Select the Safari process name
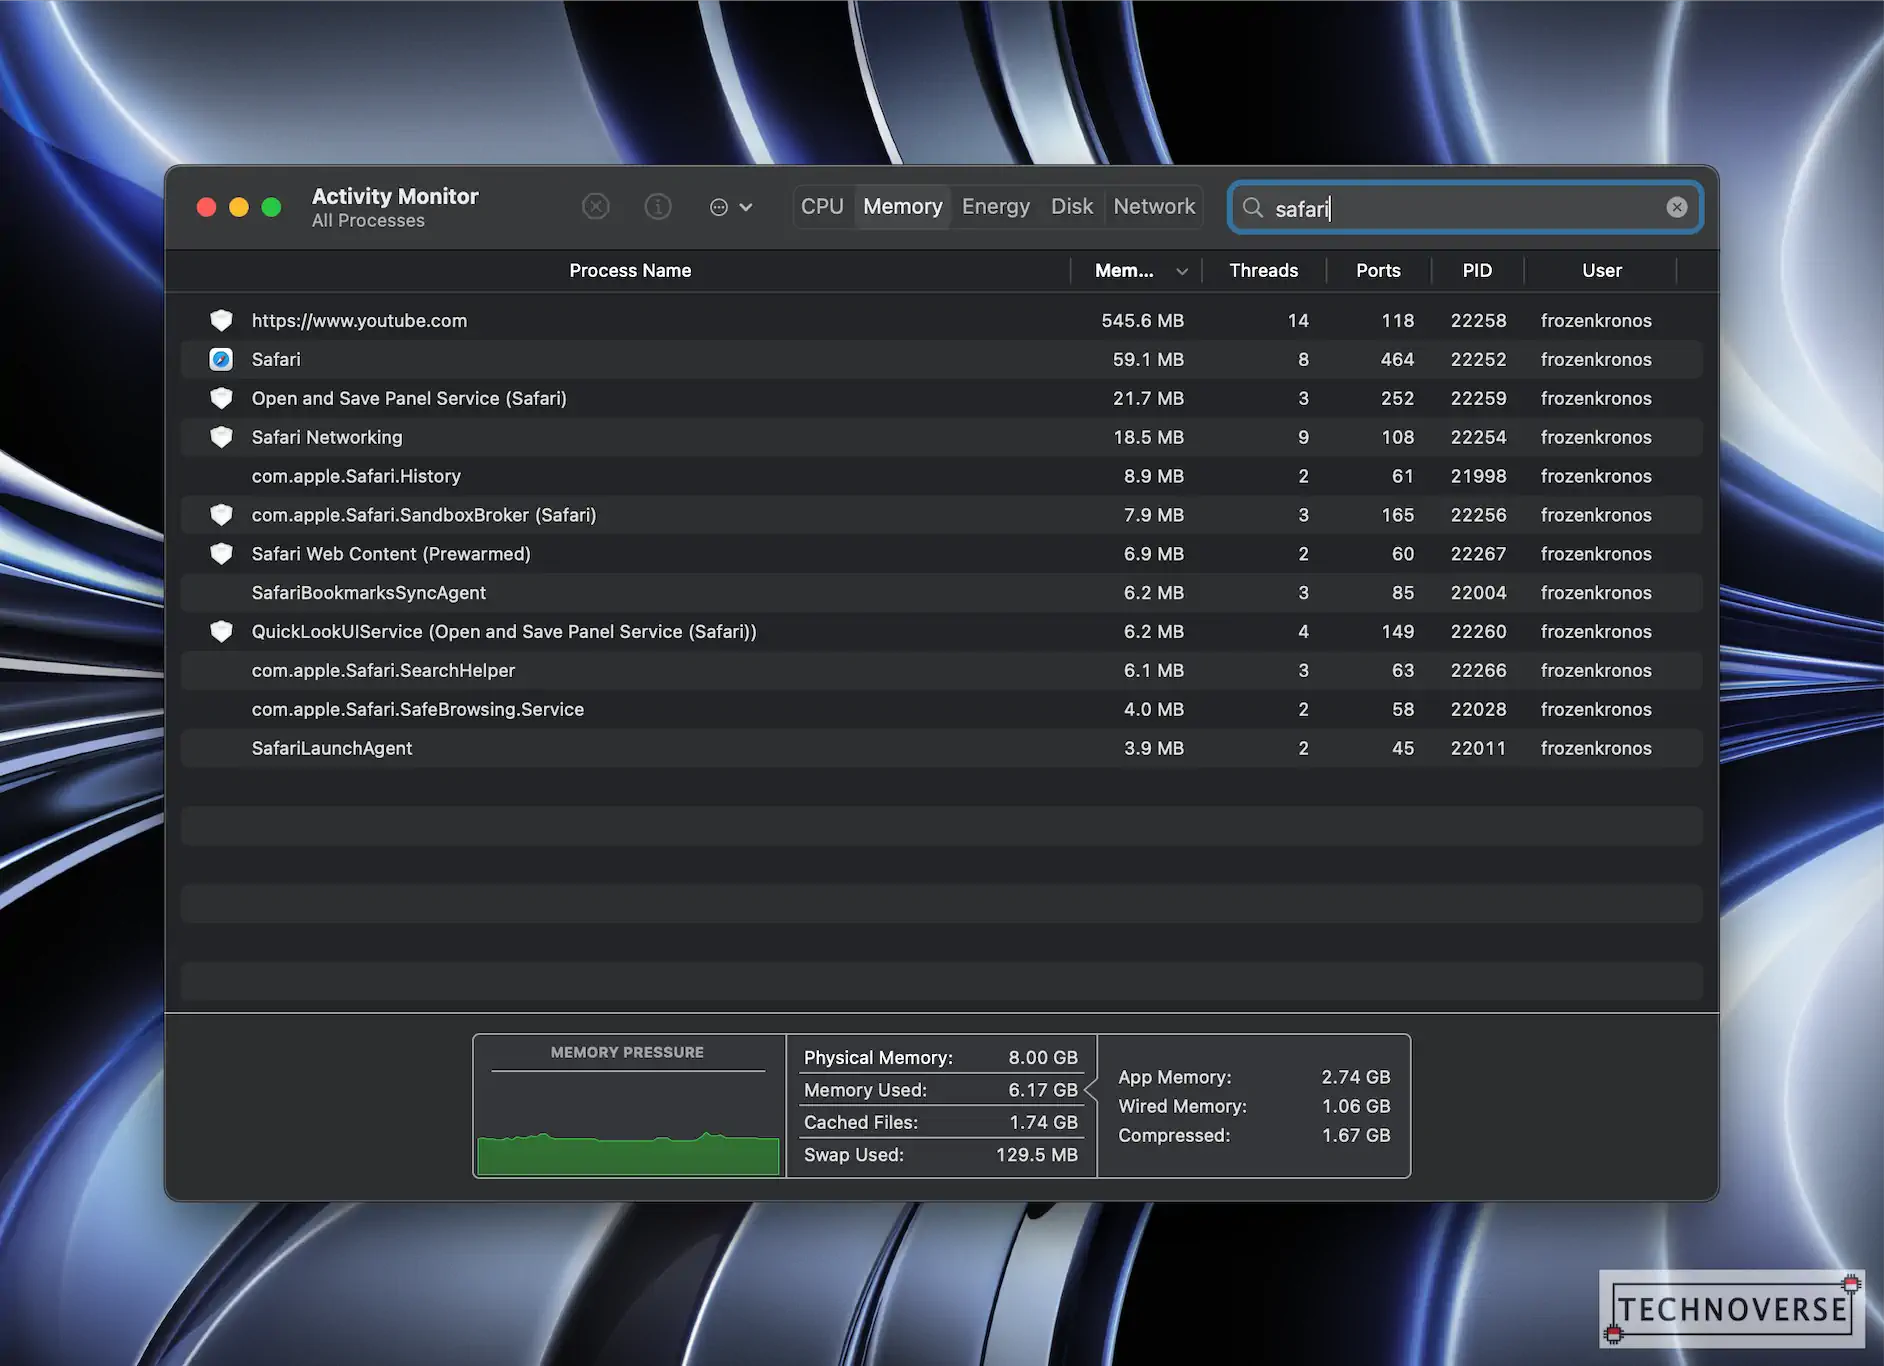This screenshot has height=1366, width=1884. click(x=276, y=359)
